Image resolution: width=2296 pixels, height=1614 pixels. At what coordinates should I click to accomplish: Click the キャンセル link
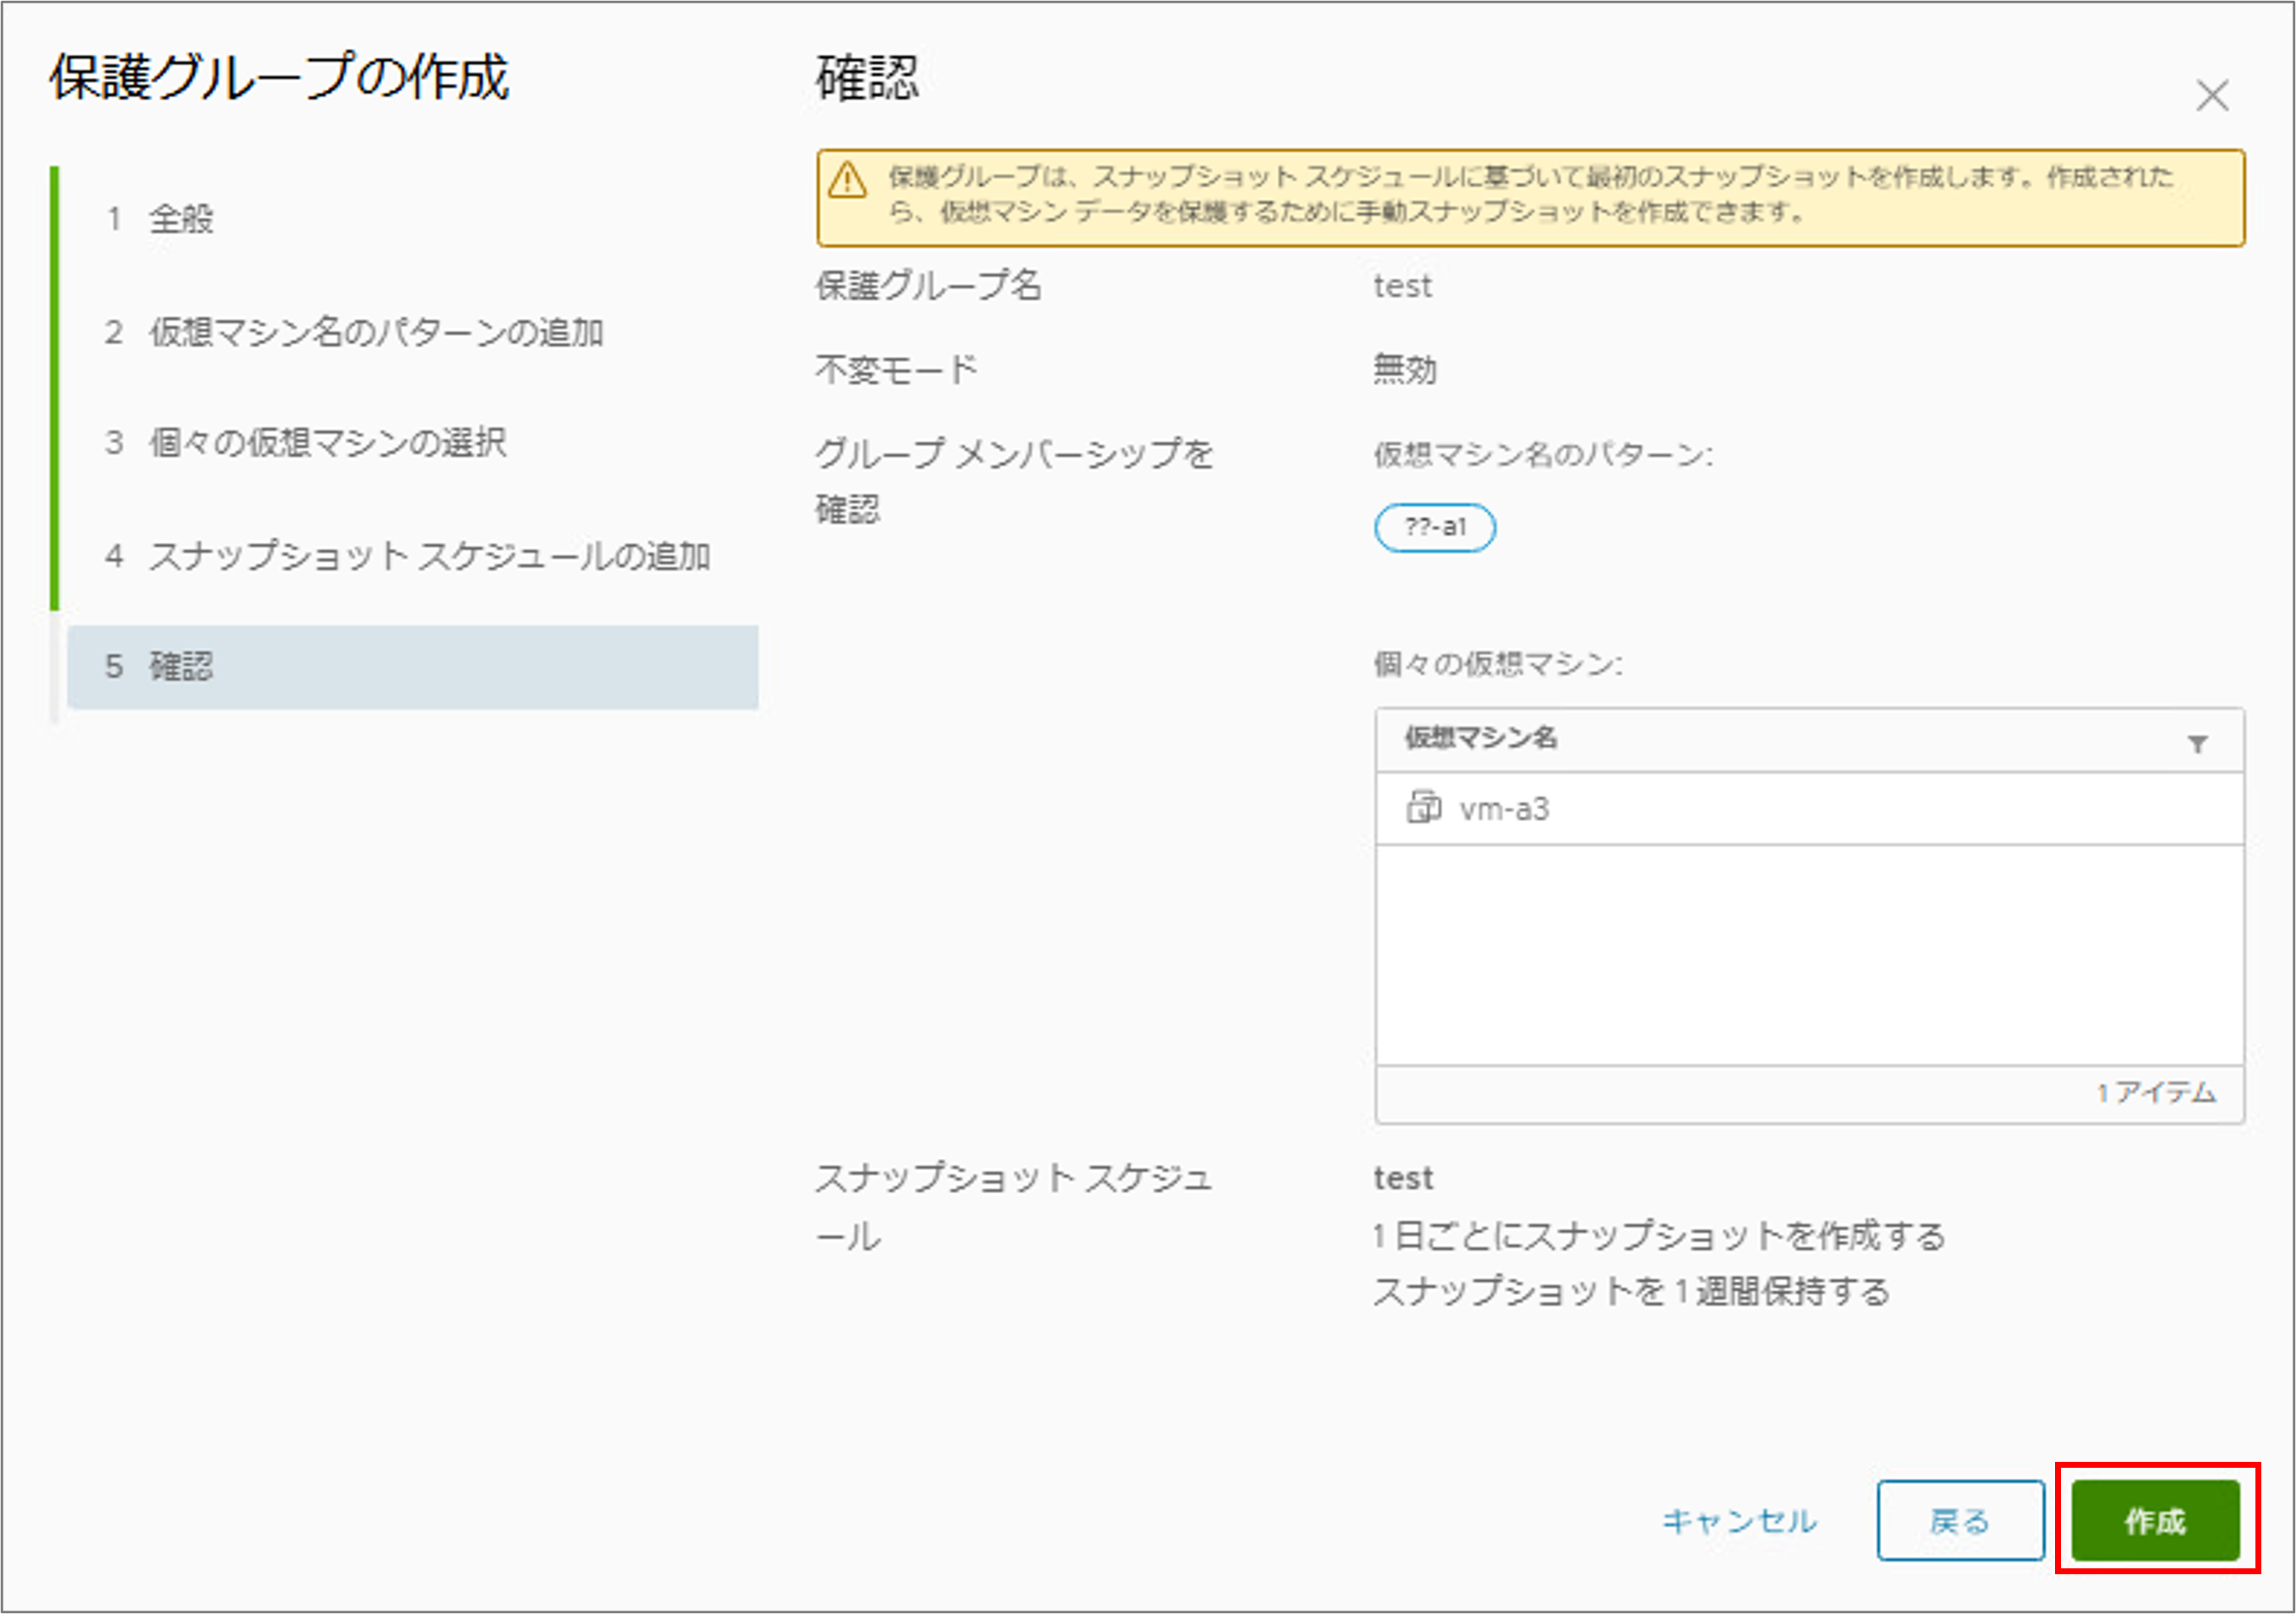tap(1739, 1521)
